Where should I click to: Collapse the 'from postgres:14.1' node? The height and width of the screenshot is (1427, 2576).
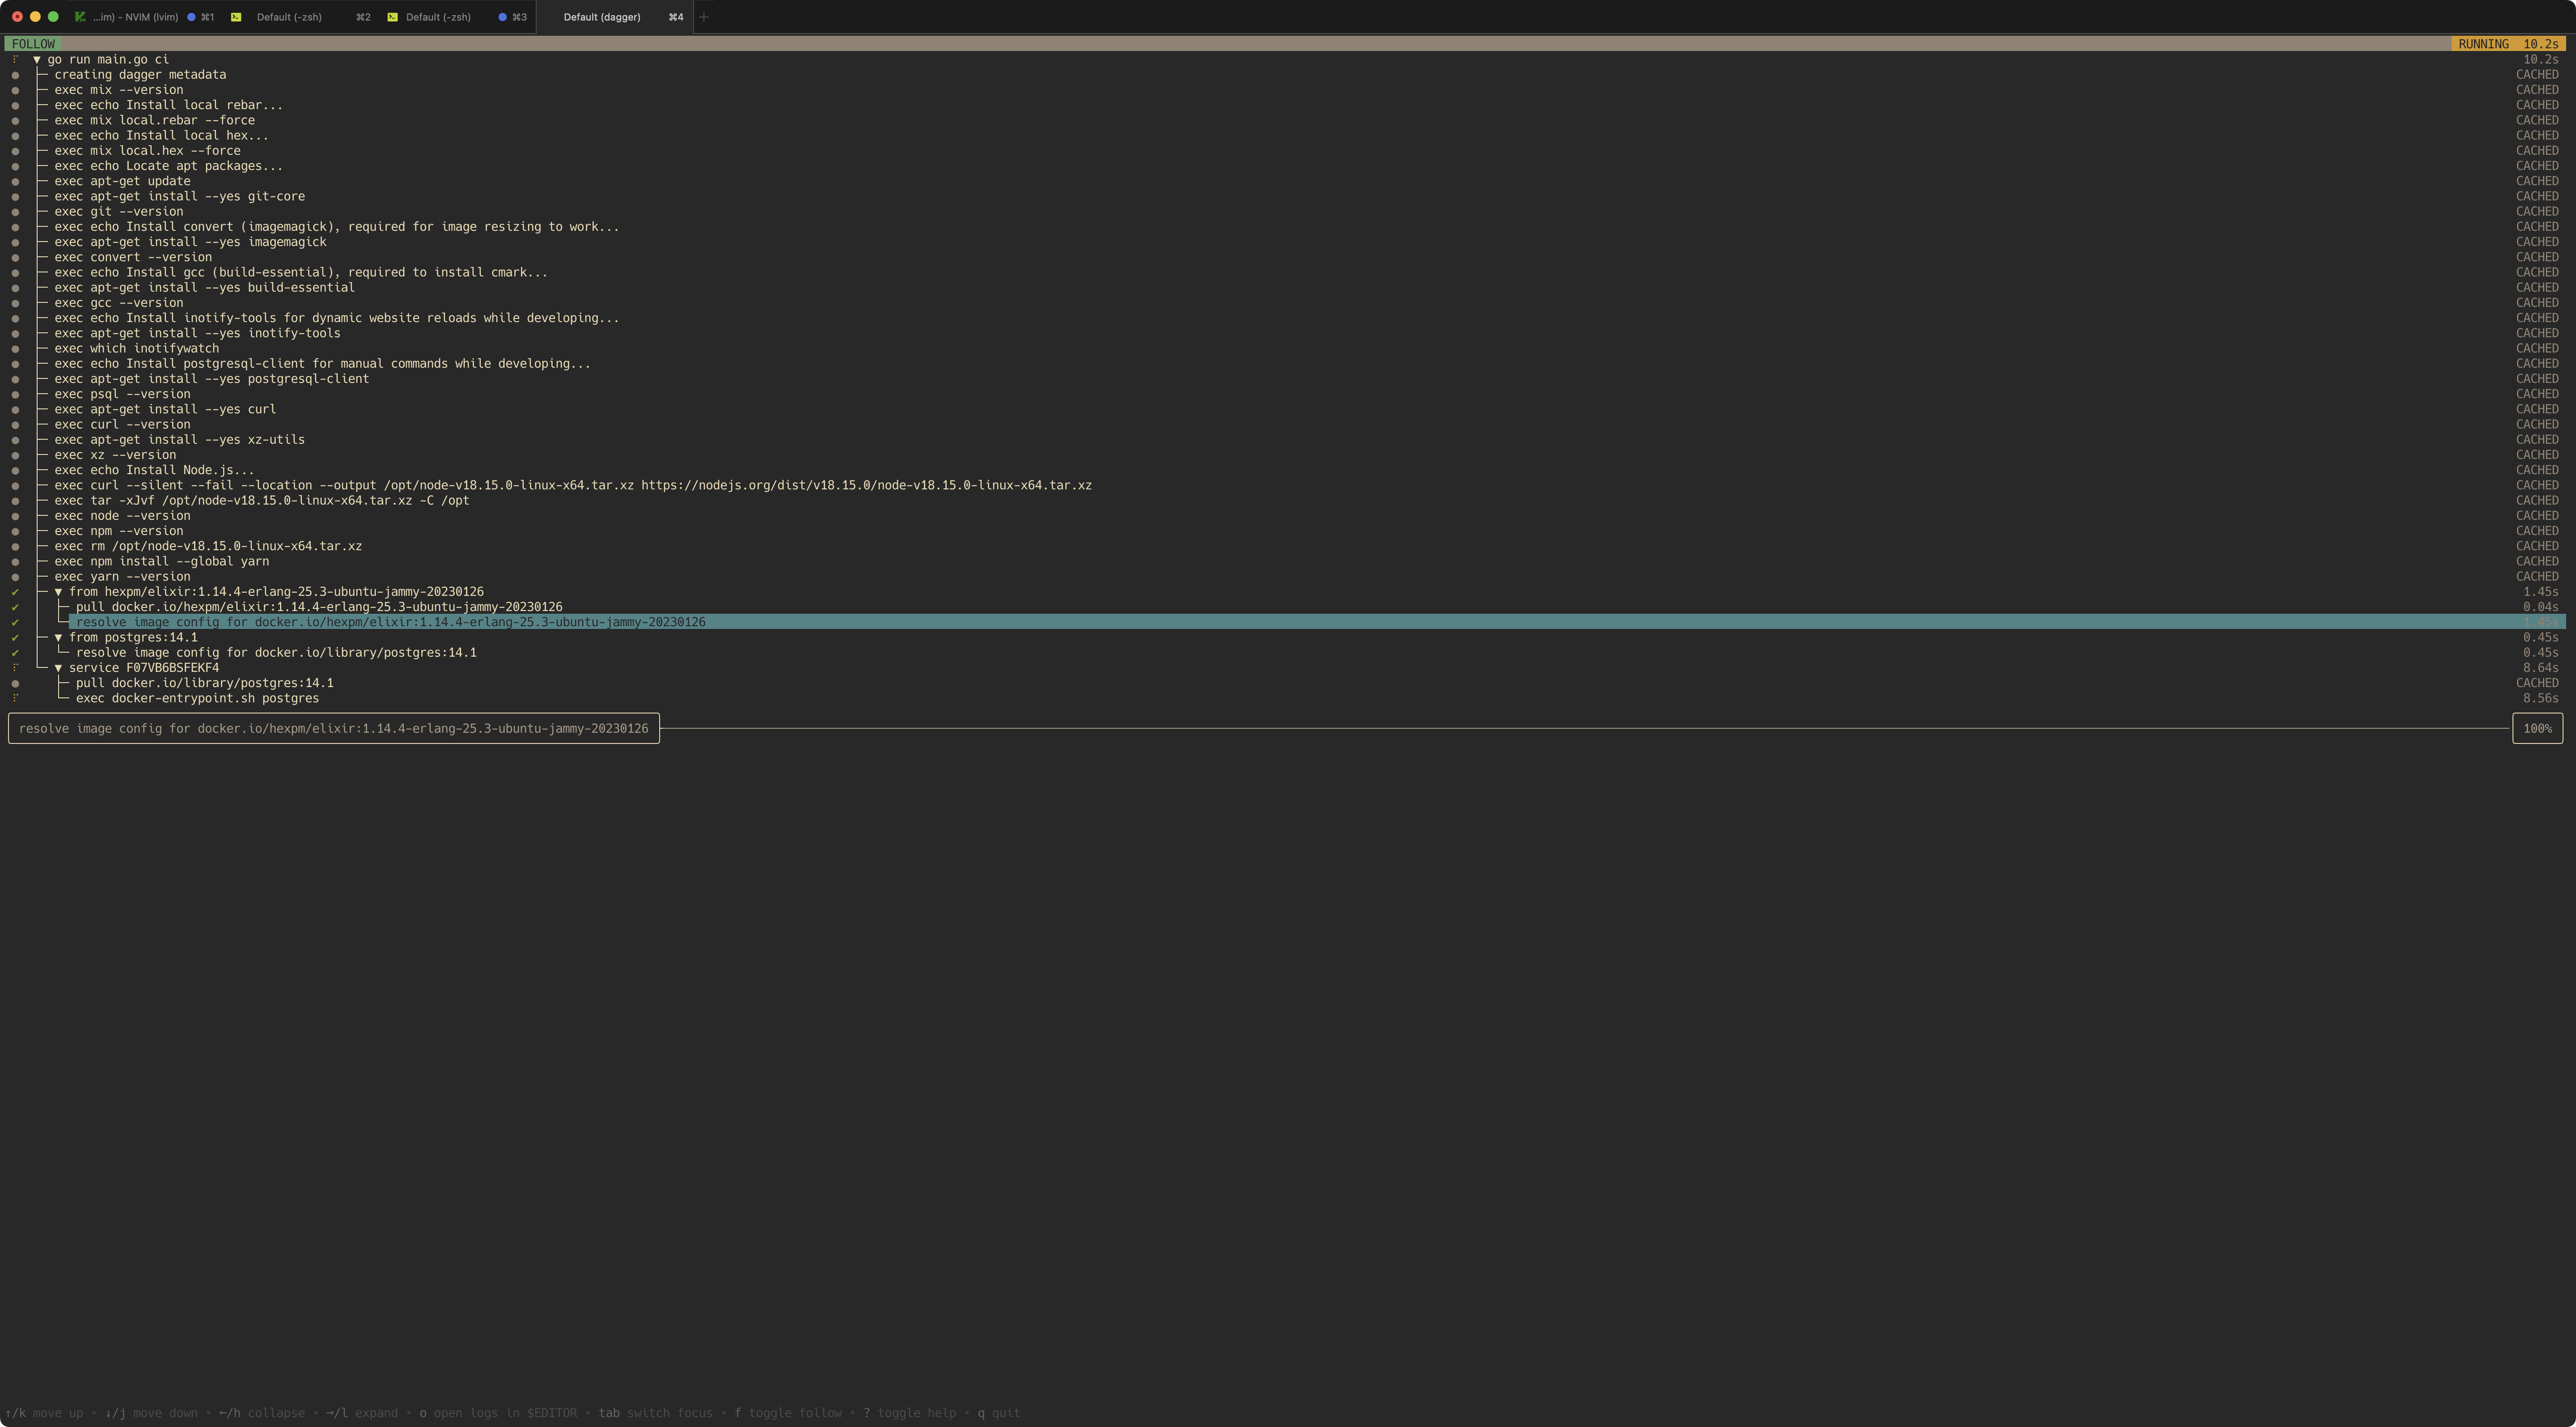(x=58, y=638)
